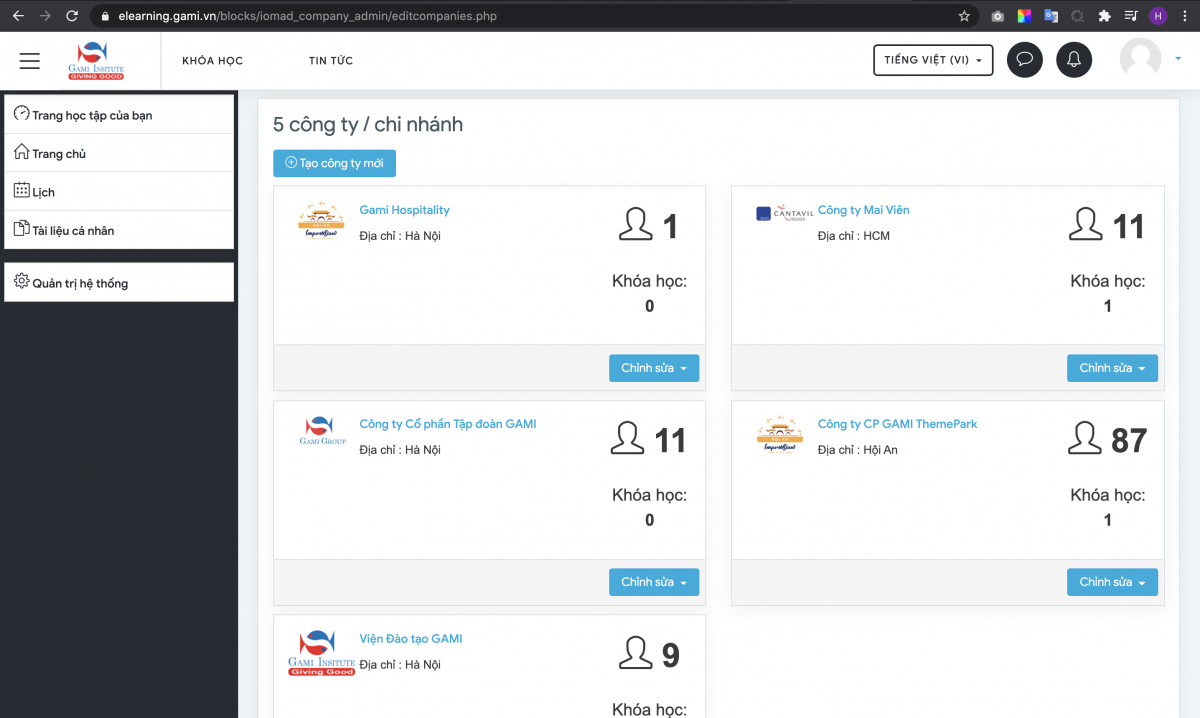The width and height of the screenshot is (1200, 718).
Task: Open the hamburger navigation menu
Action: click(30, 61)
